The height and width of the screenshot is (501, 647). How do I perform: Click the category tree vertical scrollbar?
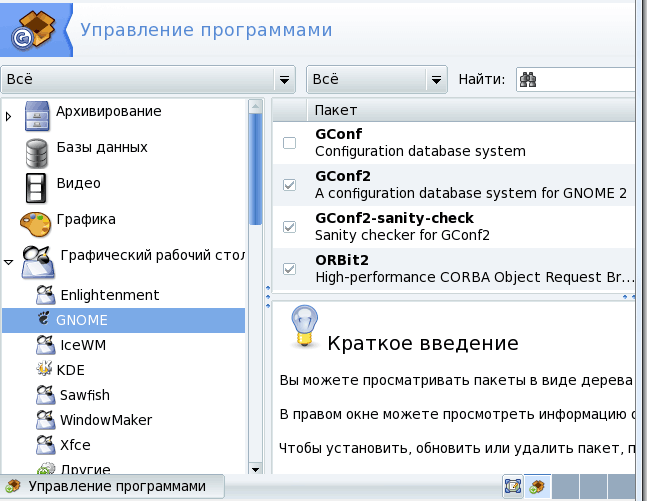(255, 300)
